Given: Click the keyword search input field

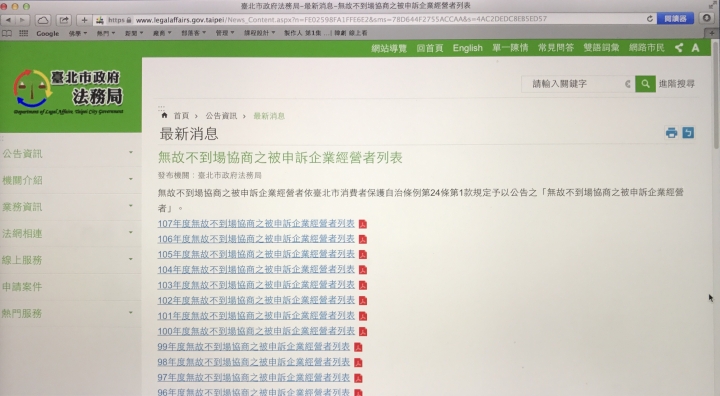Looking at the screenshot, I should pyautogui.click(x=578, y=84).
